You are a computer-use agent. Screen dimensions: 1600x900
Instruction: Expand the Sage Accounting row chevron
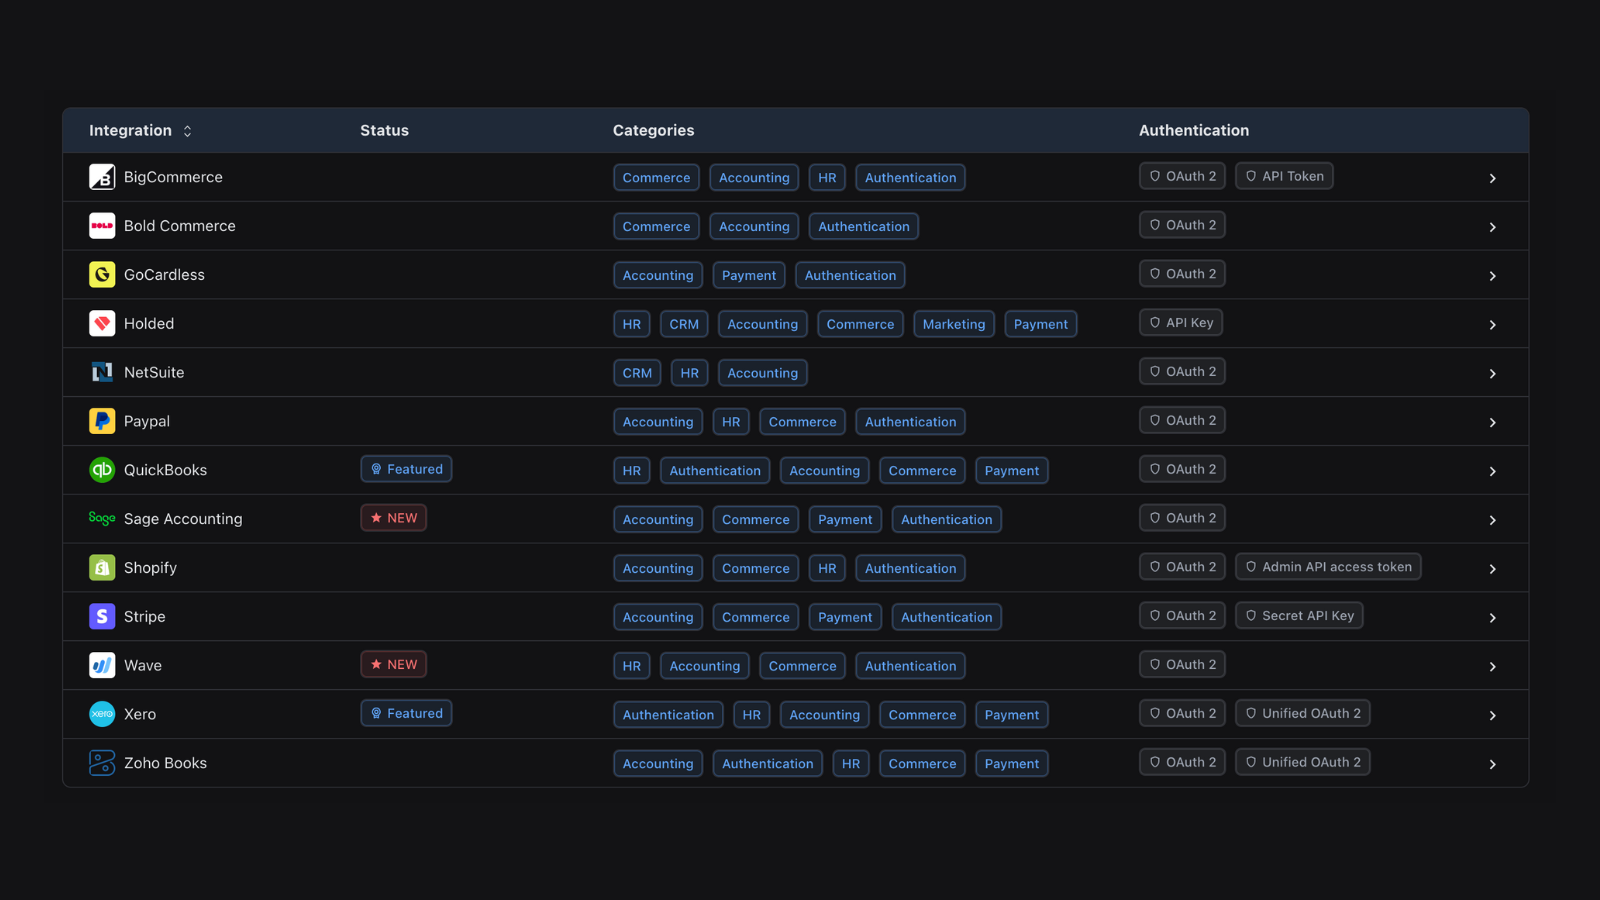1493,520
